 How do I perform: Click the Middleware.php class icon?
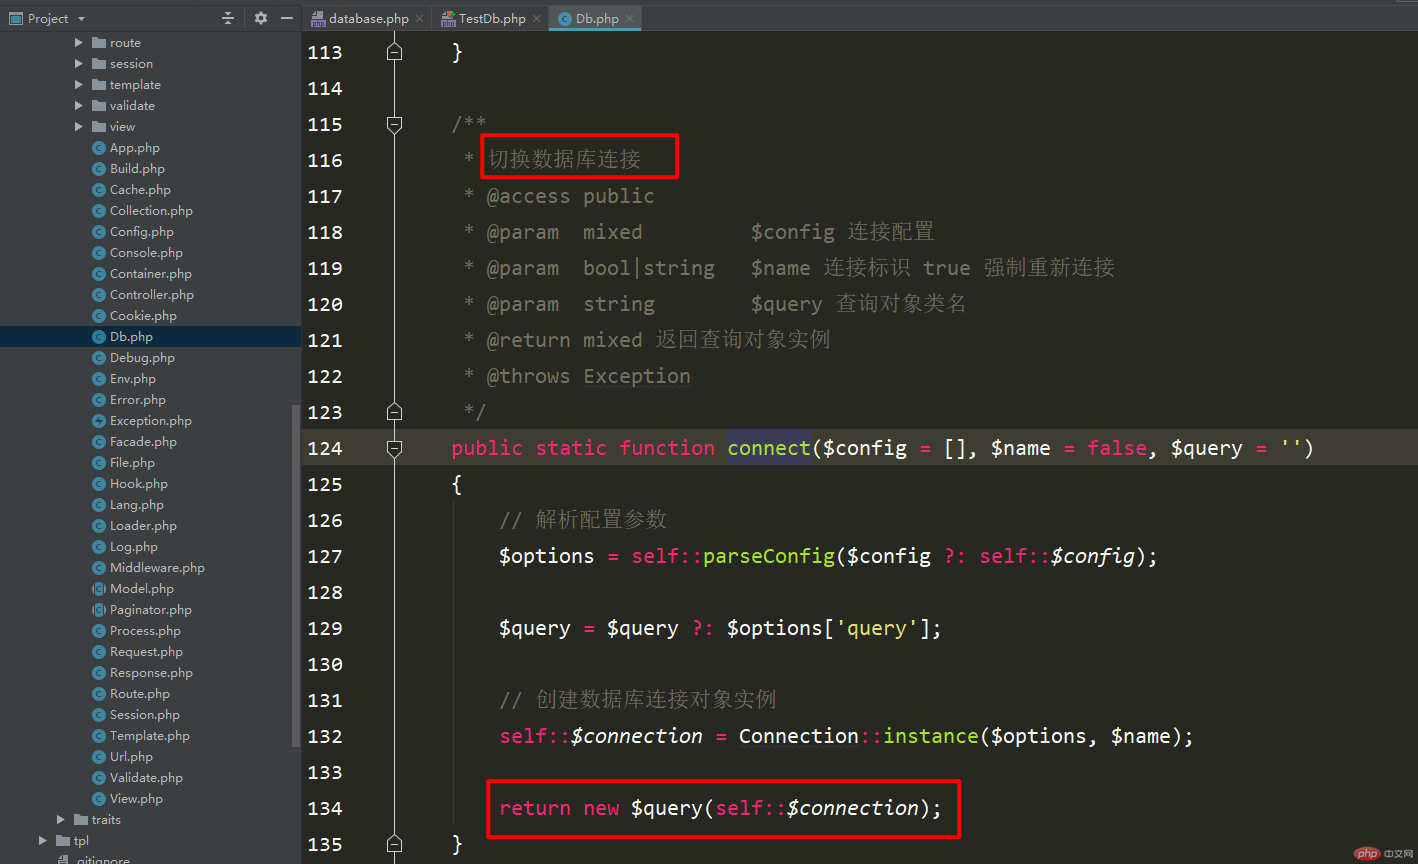point(99,568)
